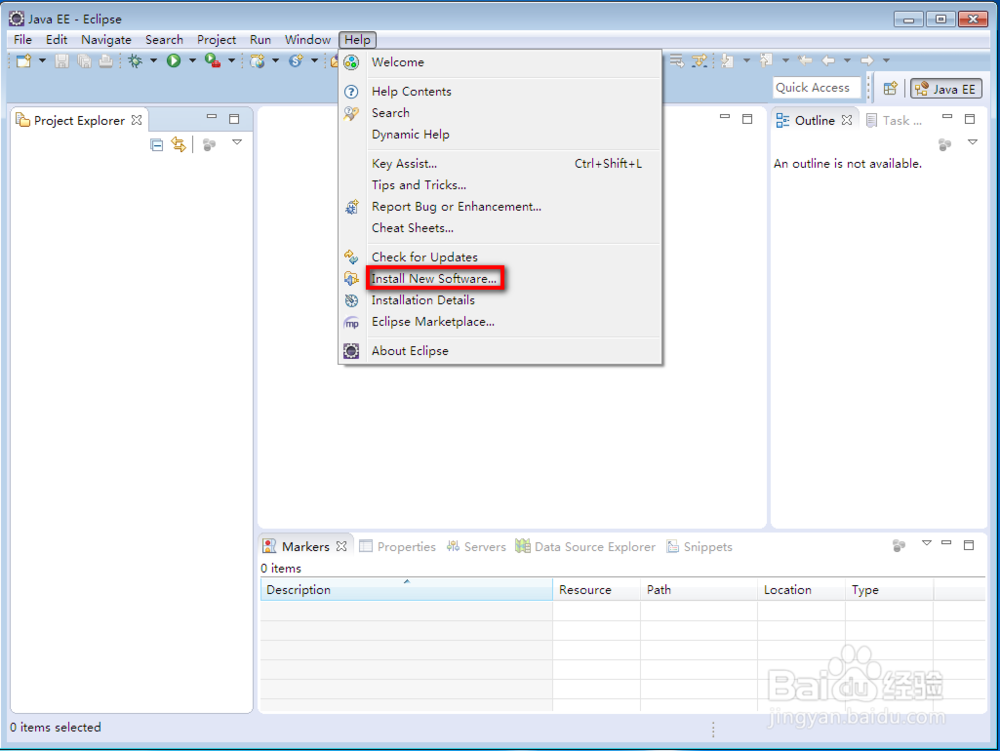The width and height of the screenshot is (1000, 751).
Task: Choose Tips and Tricks menu entry
Action: click(500, 185)
